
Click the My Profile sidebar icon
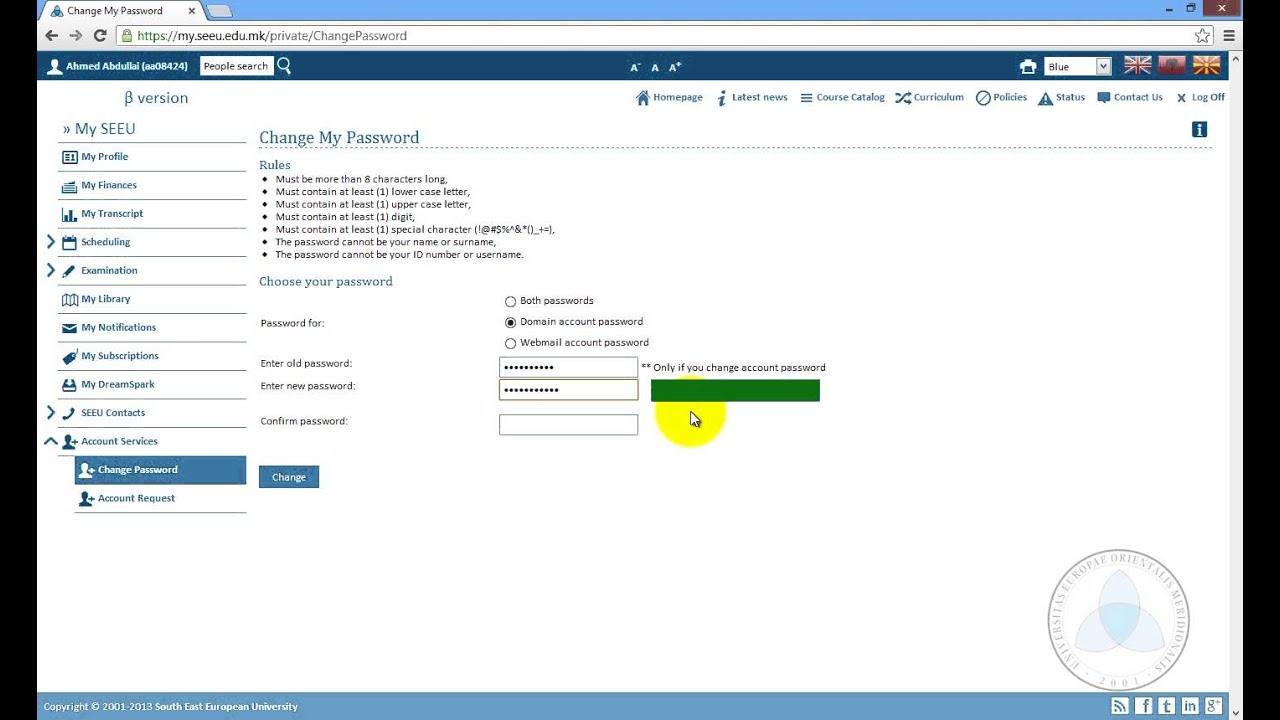(69, 157)
